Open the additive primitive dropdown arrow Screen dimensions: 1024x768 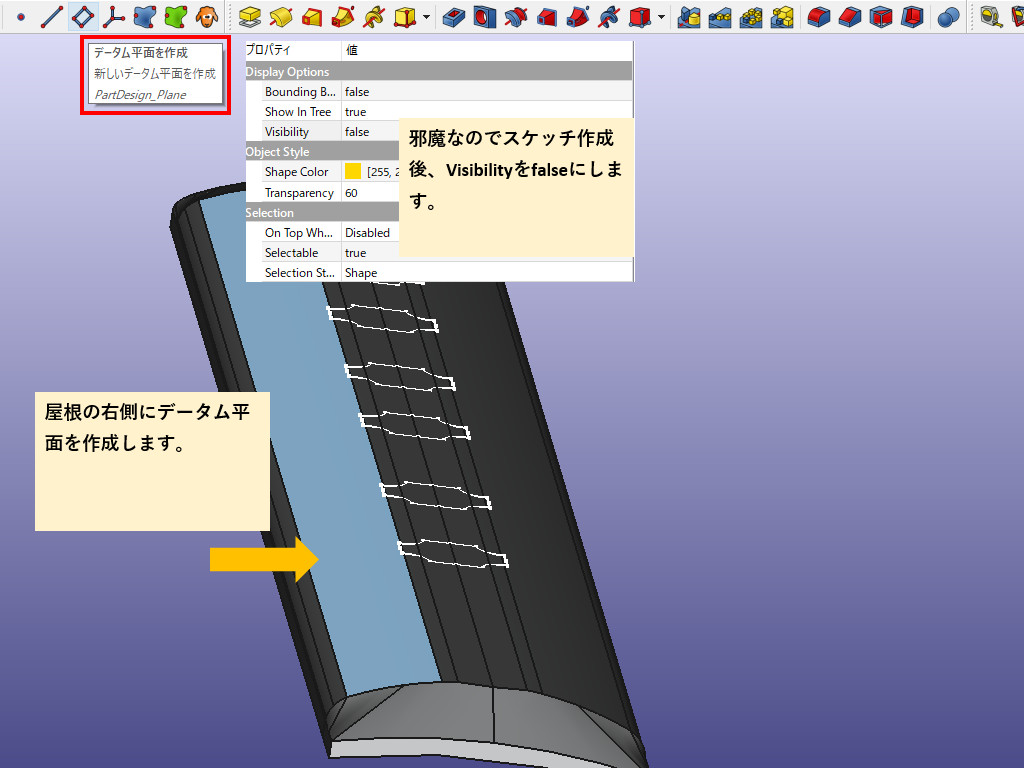(427, 16)
